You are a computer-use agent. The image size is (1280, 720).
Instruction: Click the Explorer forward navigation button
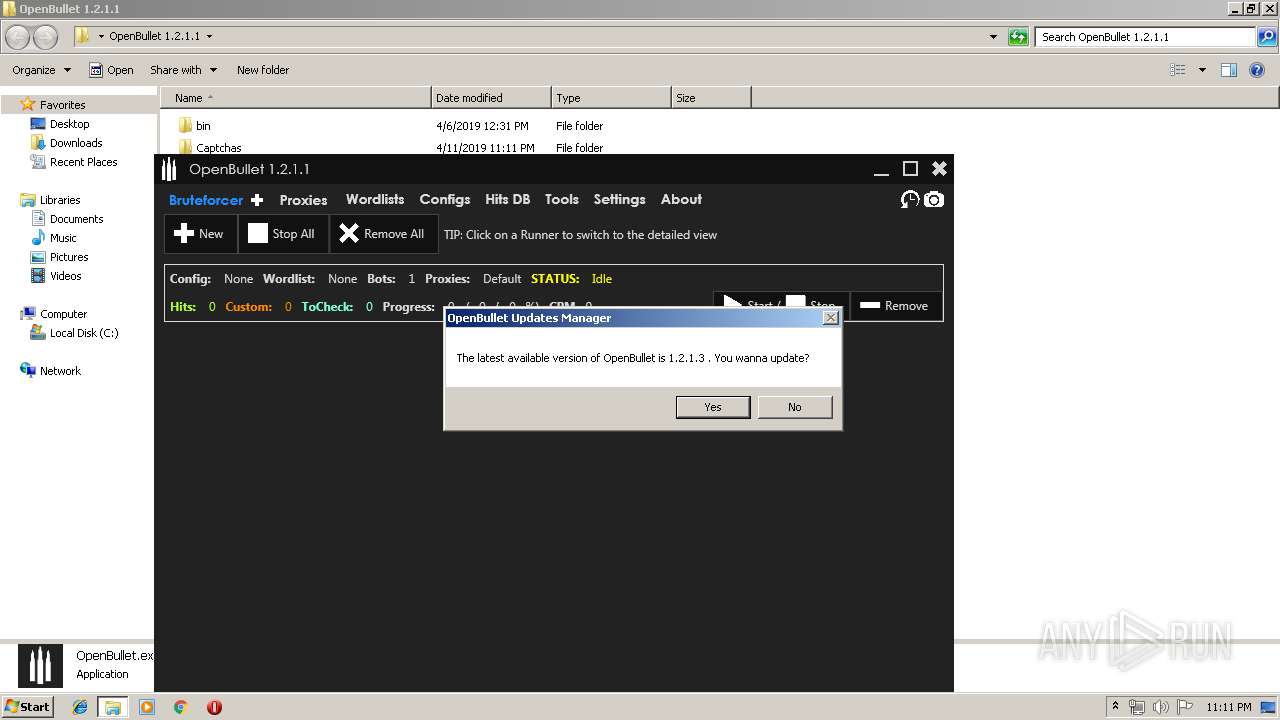pos(46,37)
